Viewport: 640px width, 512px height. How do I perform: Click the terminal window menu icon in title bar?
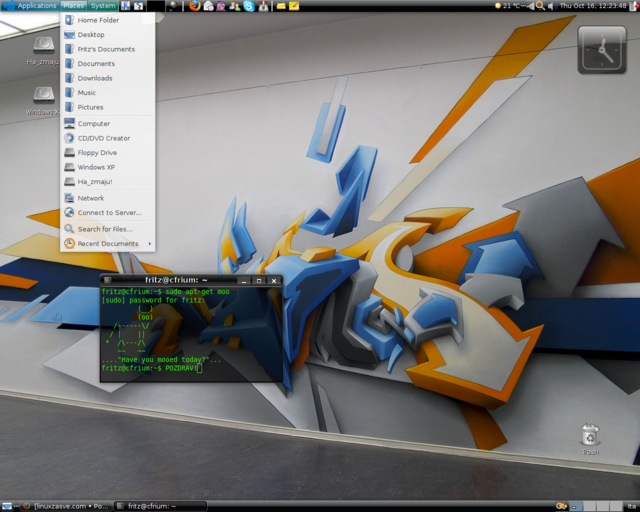[107, 280]
